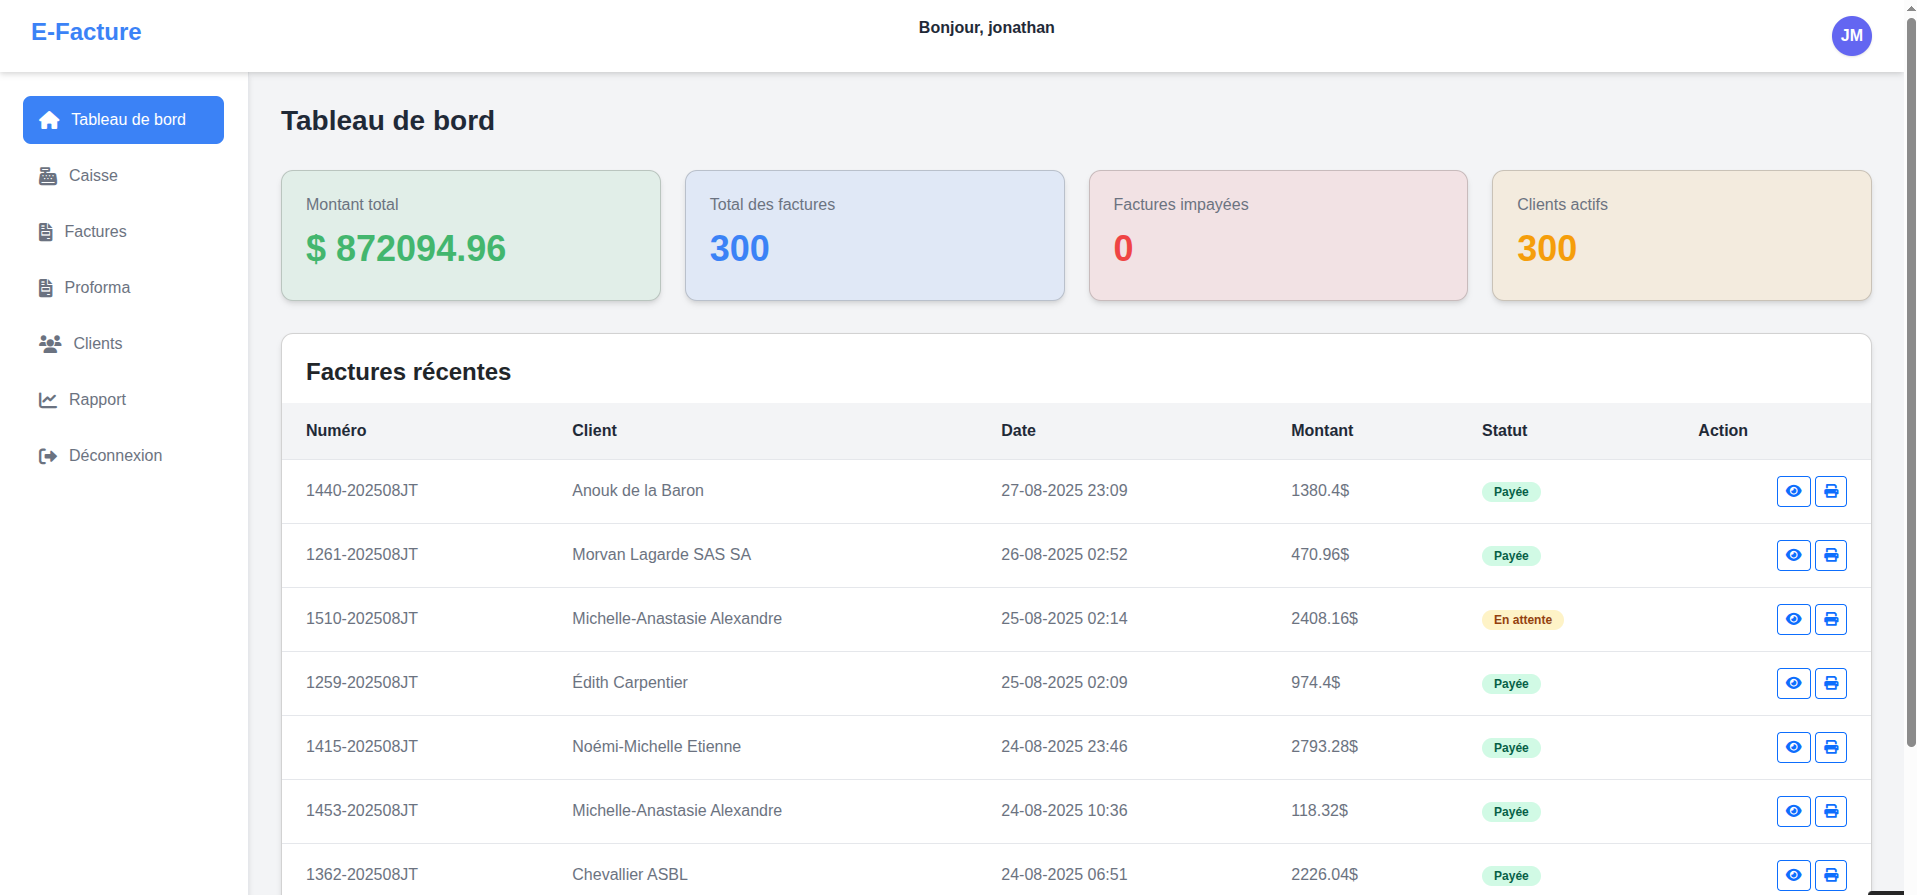The width and height of the screenshot is (1917, 895).
Task: Open the Caisse menu item
Action: (93, 176)
